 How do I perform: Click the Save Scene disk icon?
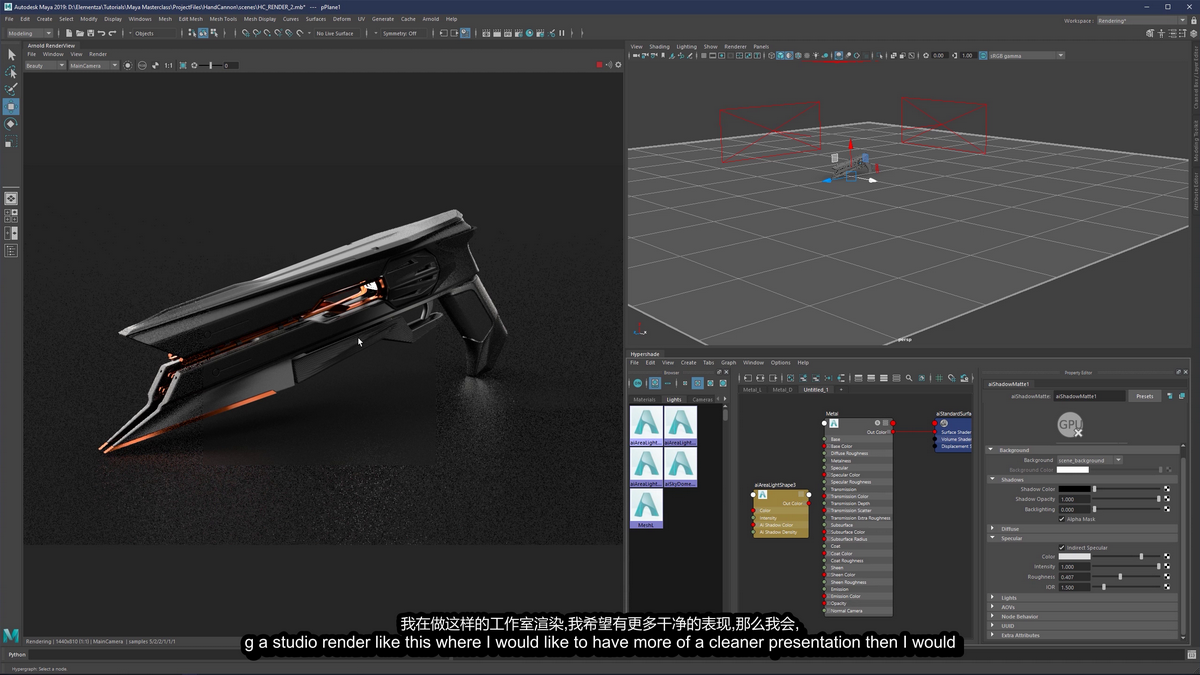pyautogui.click(x=89, y=33)
